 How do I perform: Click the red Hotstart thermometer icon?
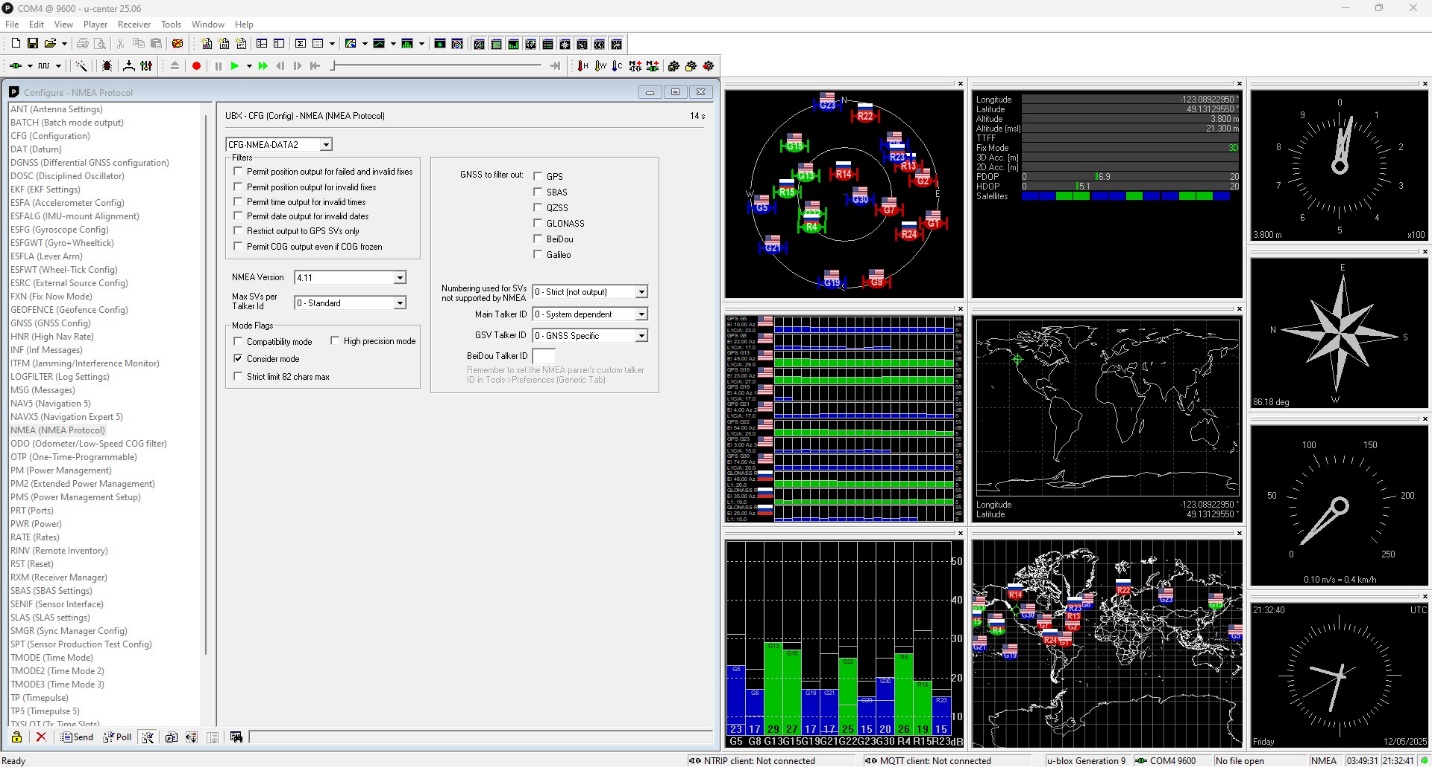tap(582, 66)
